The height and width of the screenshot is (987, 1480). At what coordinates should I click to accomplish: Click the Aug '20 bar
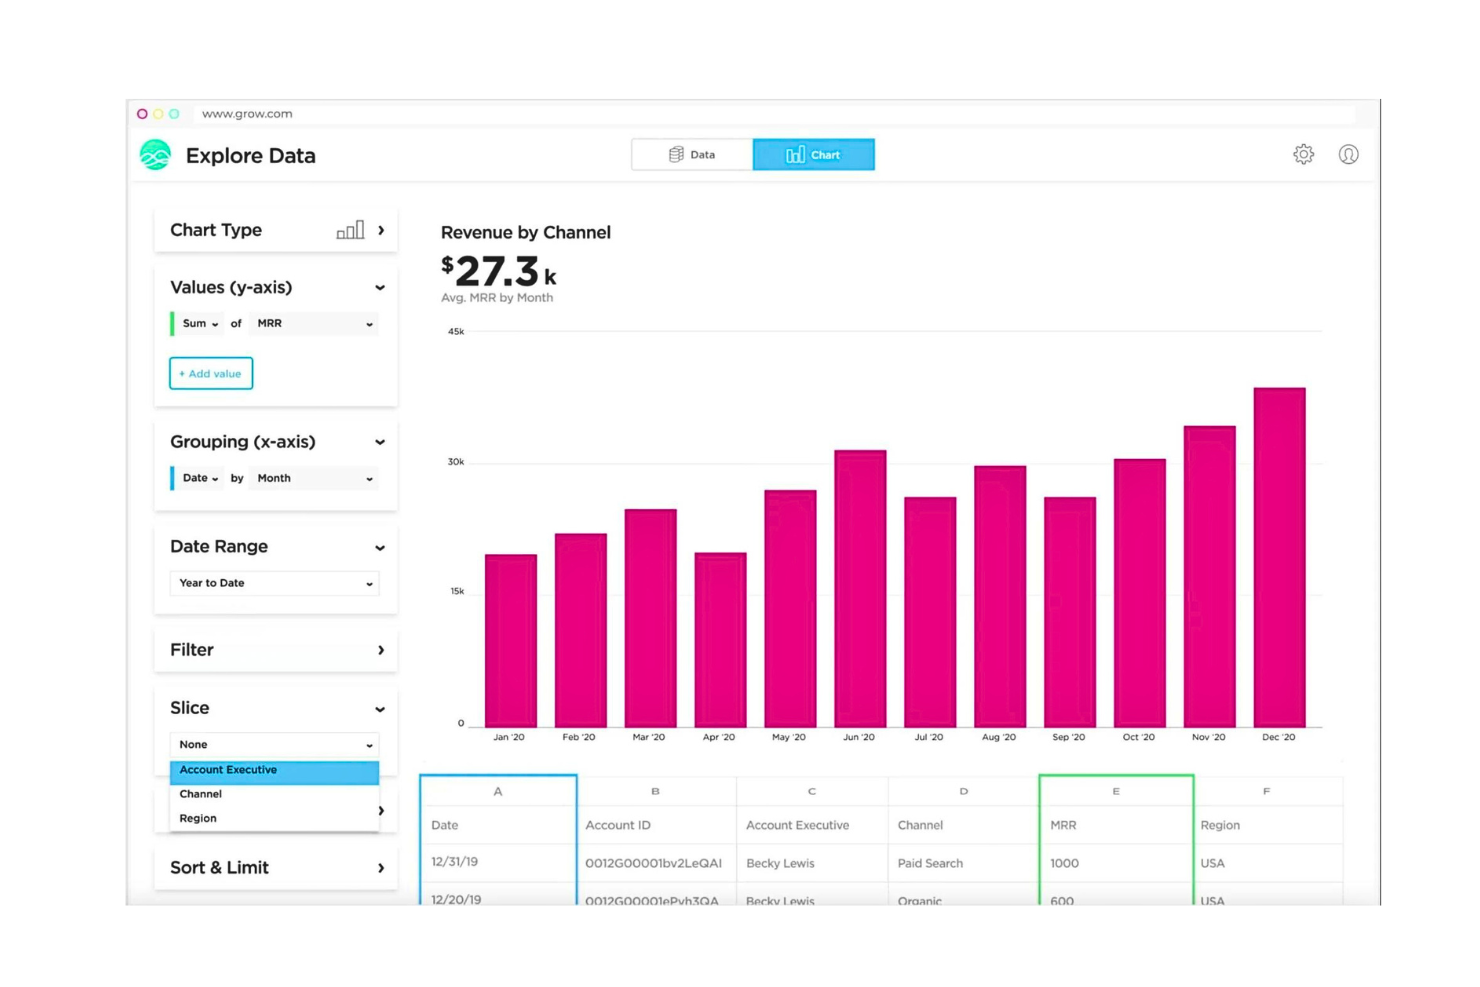[1001, 596]
